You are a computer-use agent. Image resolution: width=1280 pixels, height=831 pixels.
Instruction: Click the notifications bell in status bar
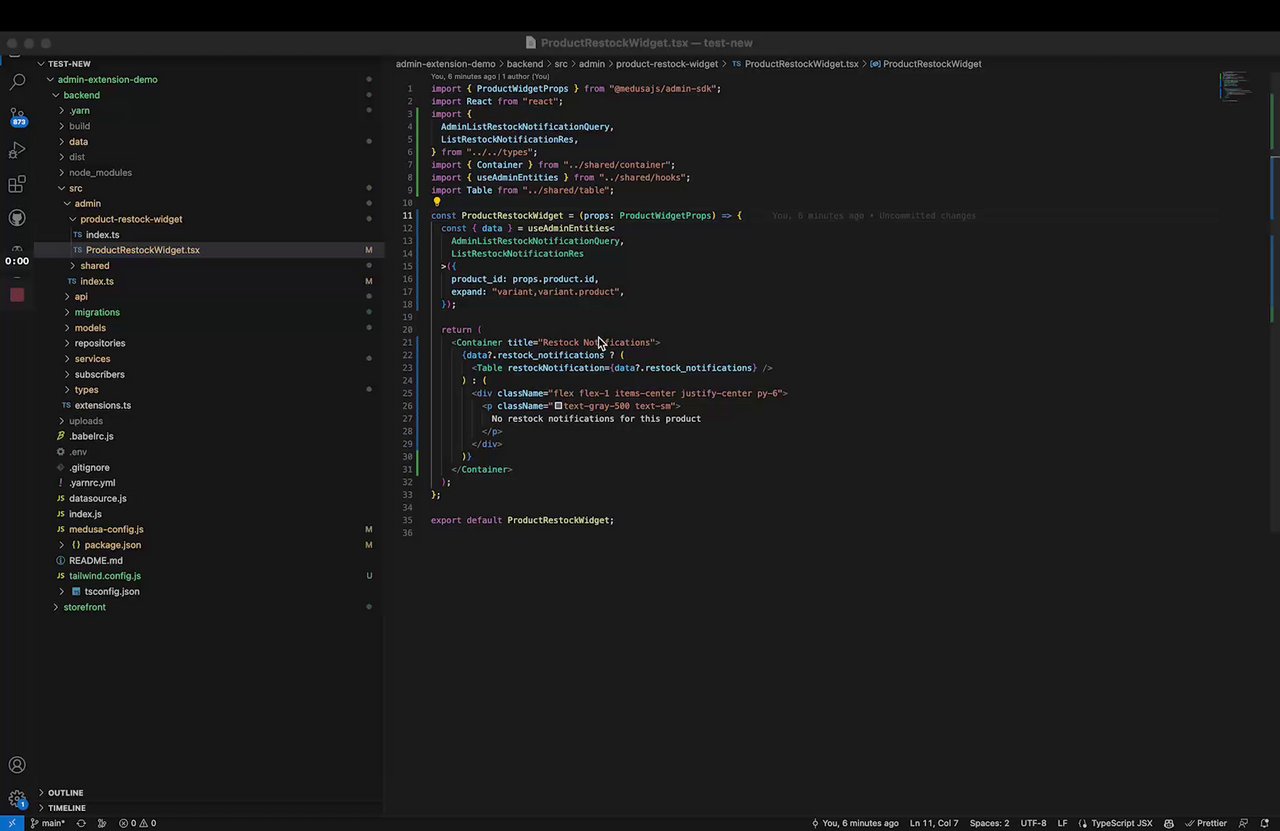(1264, 823)
